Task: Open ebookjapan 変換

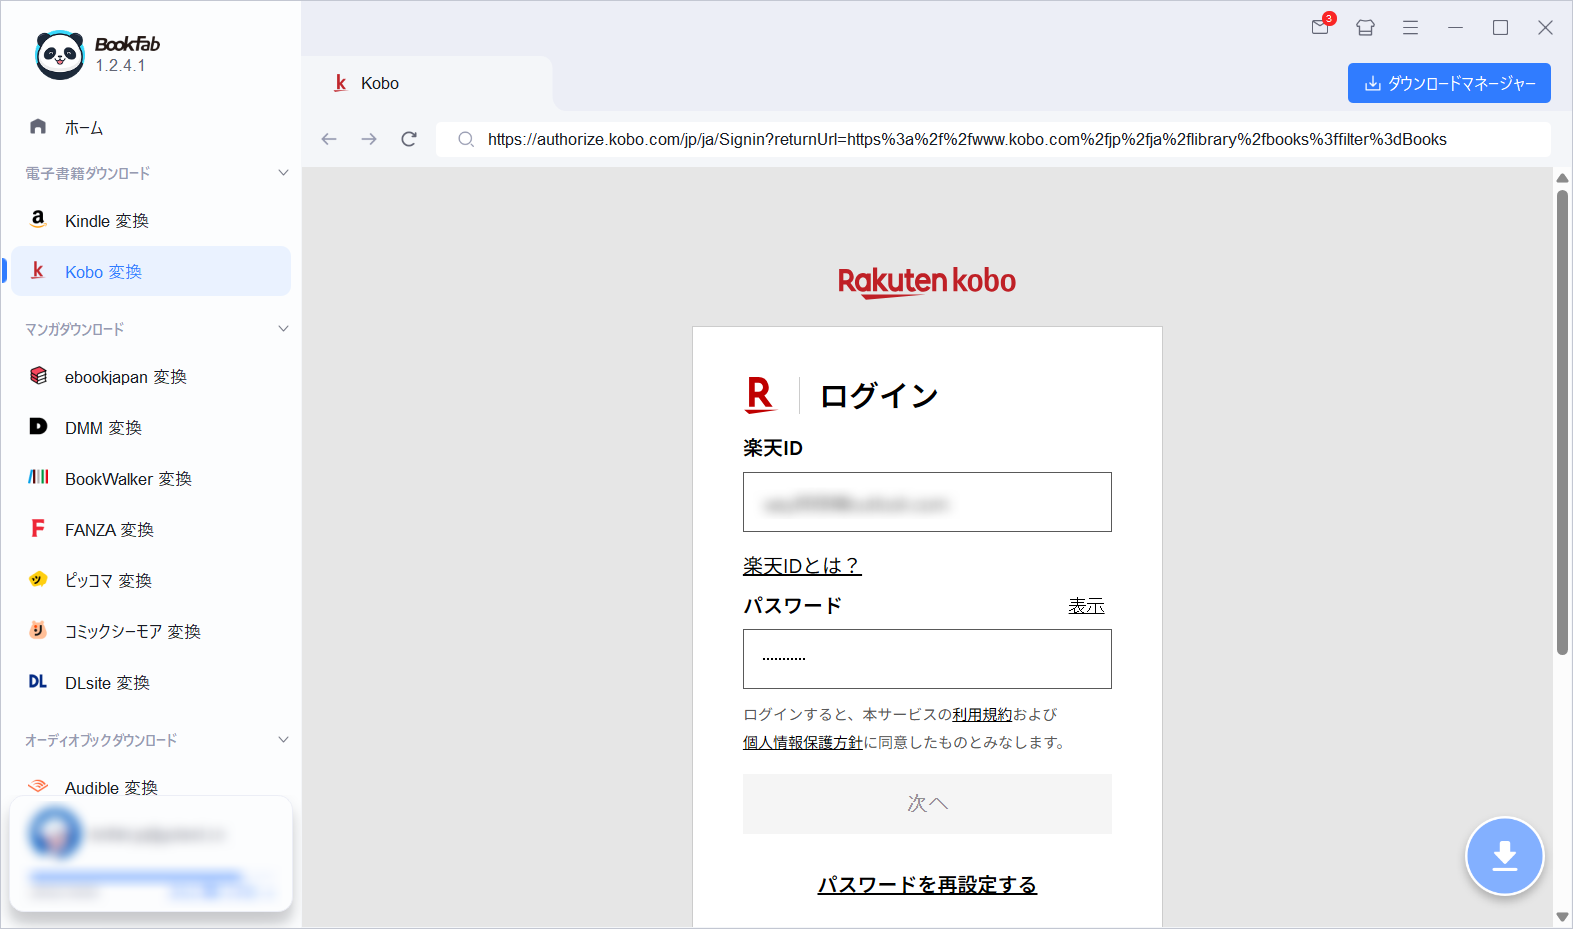Action: coord(150,377)
